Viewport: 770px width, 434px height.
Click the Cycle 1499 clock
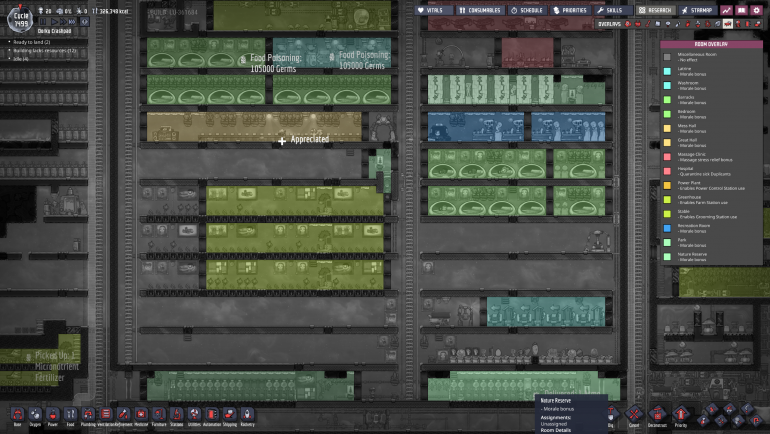coord(21,20)
